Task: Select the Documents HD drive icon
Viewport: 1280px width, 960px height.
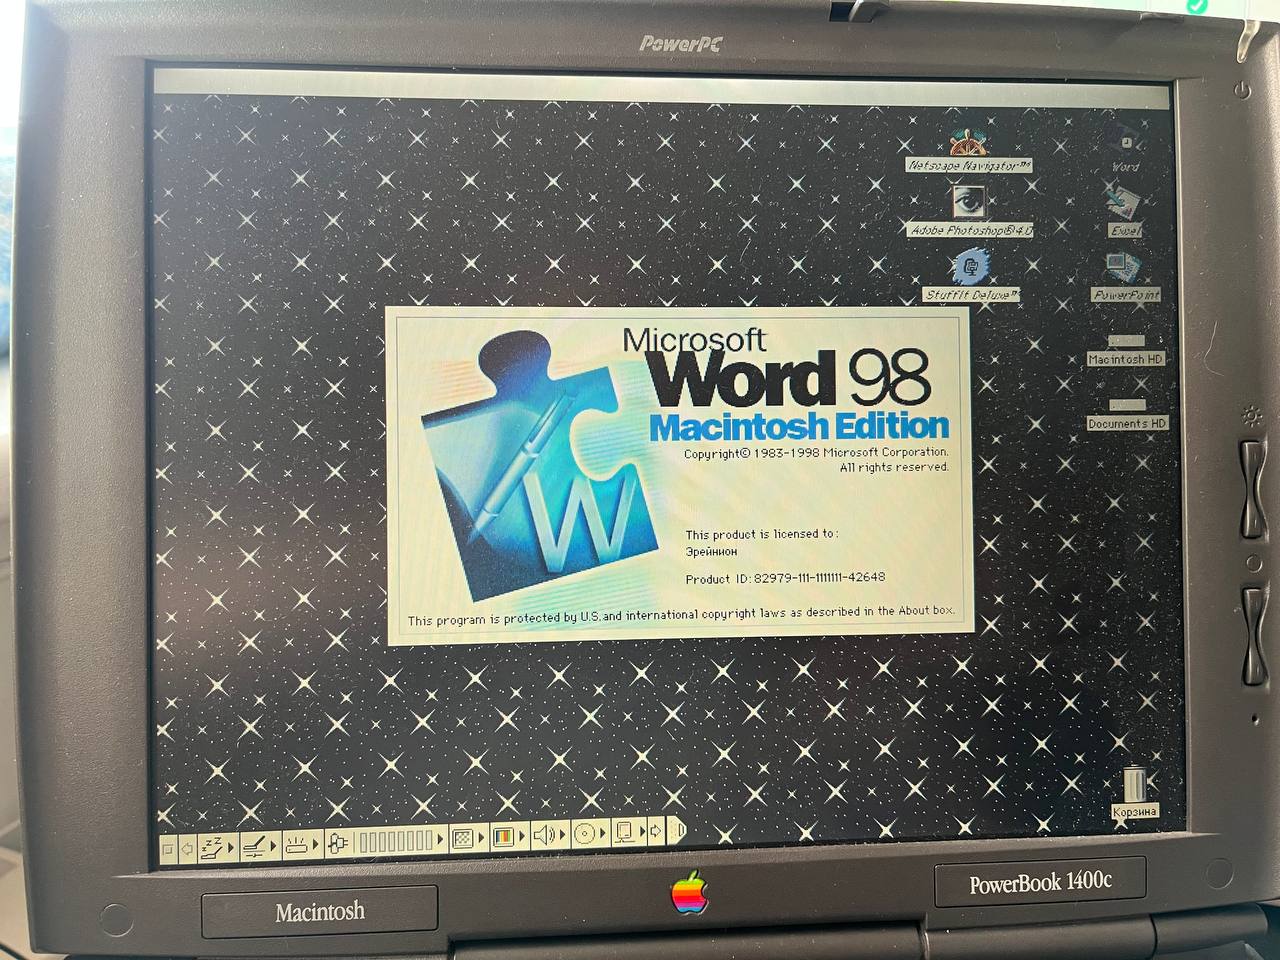Action: coord(1126,407)
